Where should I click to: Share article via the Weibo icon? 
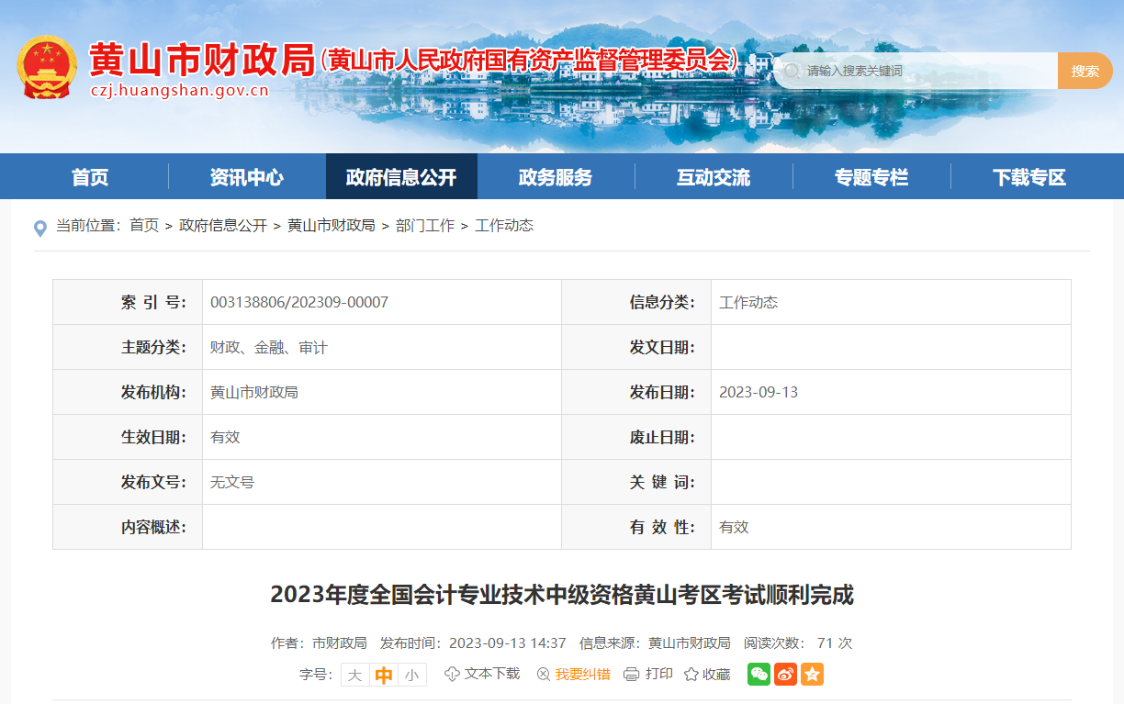click(x=785, y=674)
